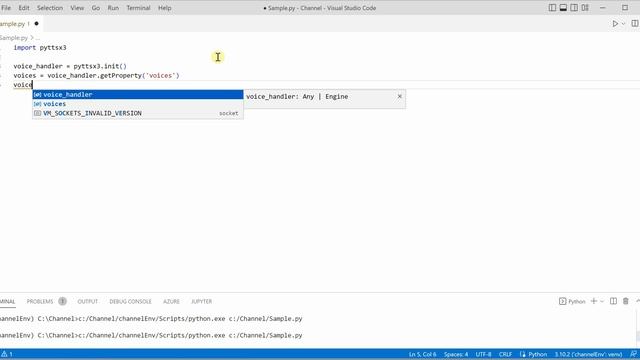Open the Terminal menu
The height and width of the screenshot is (360, 640).
tap(138, 8)
